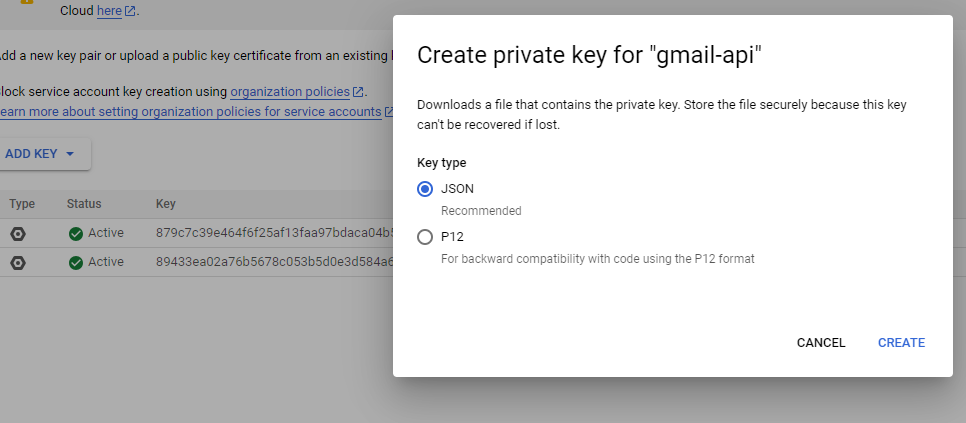
Task: Open the learn more about organization policies link
Action: click(190, 112)
